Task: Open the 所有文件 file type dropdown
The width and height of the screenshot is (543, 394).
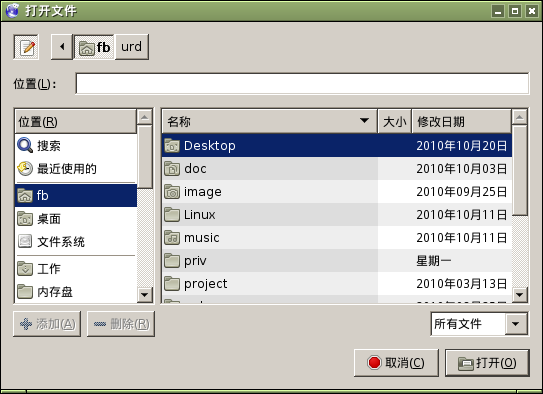Action: (480, 324)
